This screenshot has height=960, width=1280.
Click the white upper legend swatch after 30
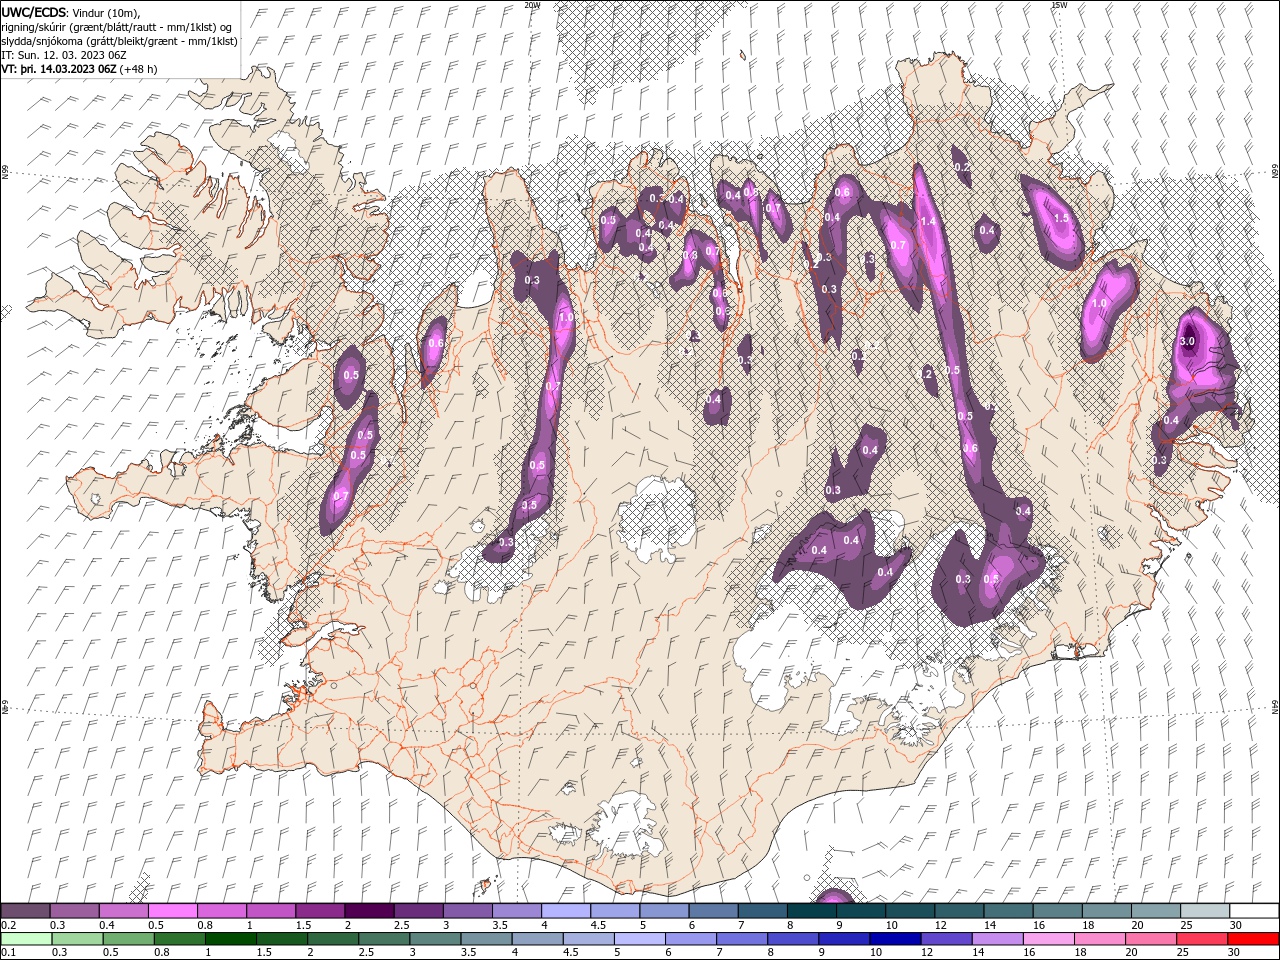[1254, 911]
